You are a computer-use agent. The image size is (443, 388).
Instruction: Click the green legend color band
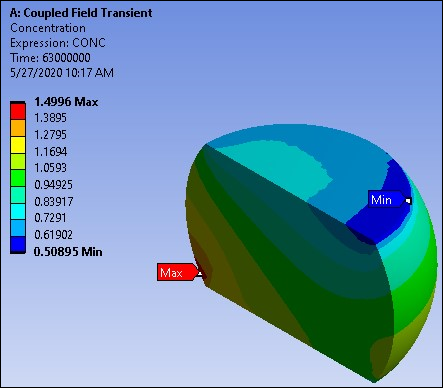[18, 178]
